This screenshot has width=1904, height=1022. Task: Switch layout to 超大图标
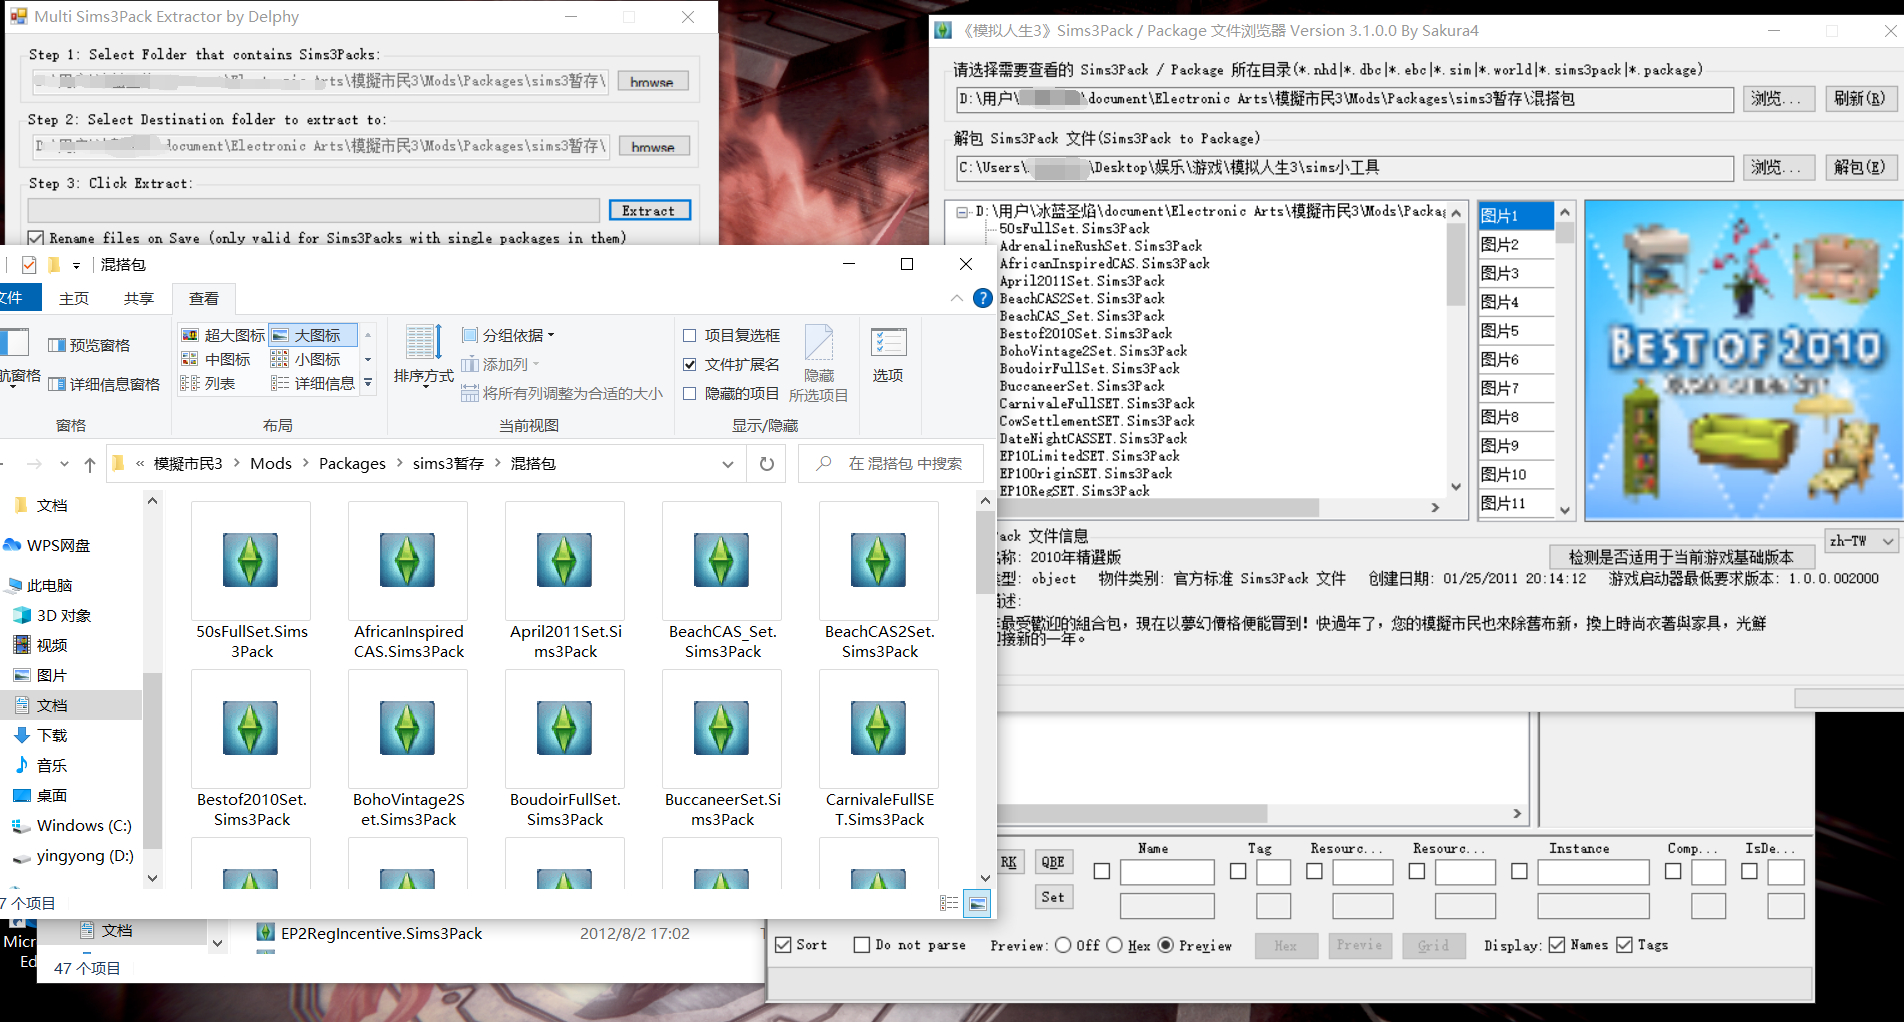(x=223, y=335)
